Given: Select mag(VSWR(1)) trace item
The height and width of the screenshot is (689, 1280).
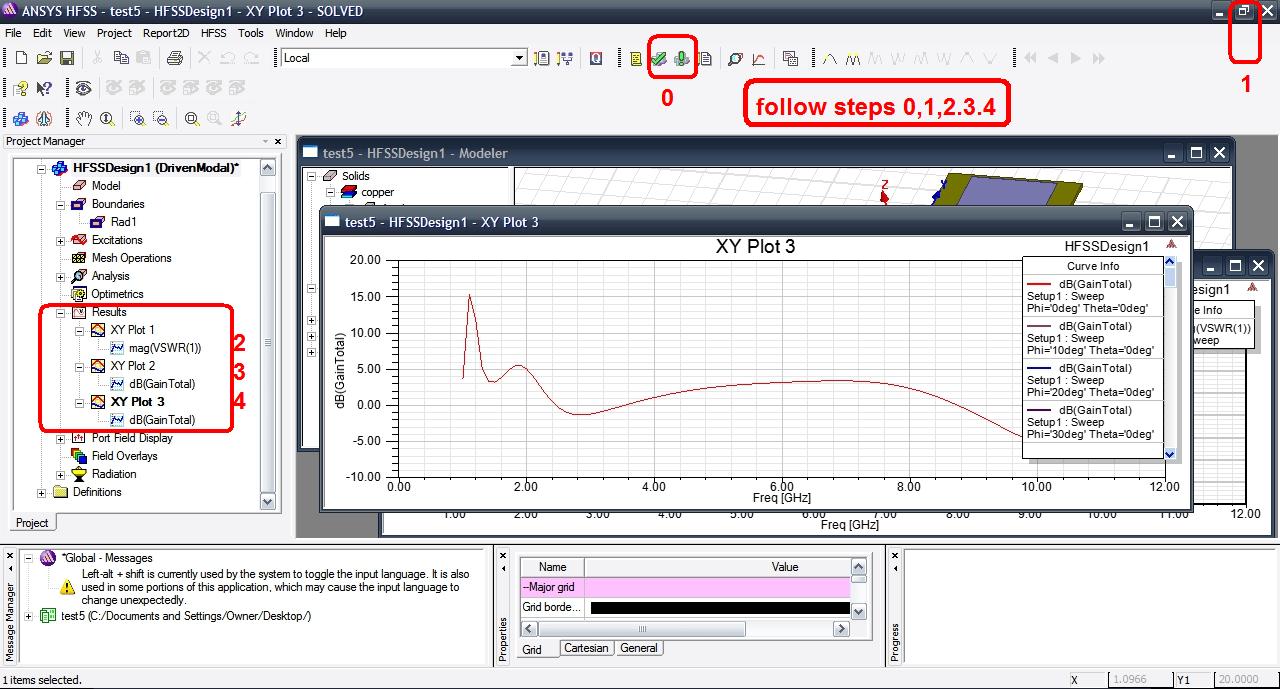Looking at the screenshot, I should coord(165,348).
